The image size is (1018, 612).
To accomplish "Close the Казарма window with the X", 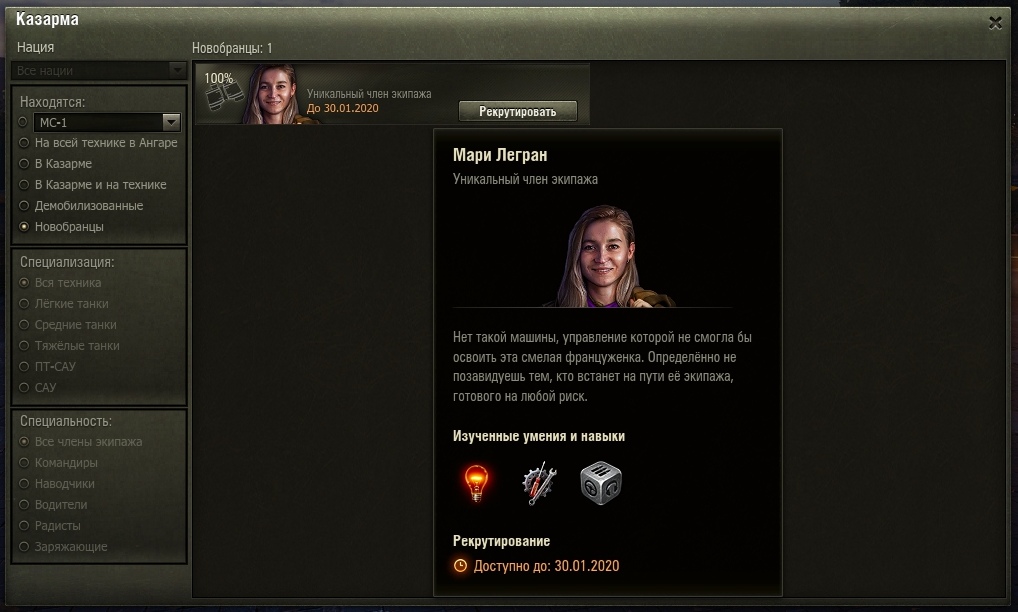I will tap(995, 23).
